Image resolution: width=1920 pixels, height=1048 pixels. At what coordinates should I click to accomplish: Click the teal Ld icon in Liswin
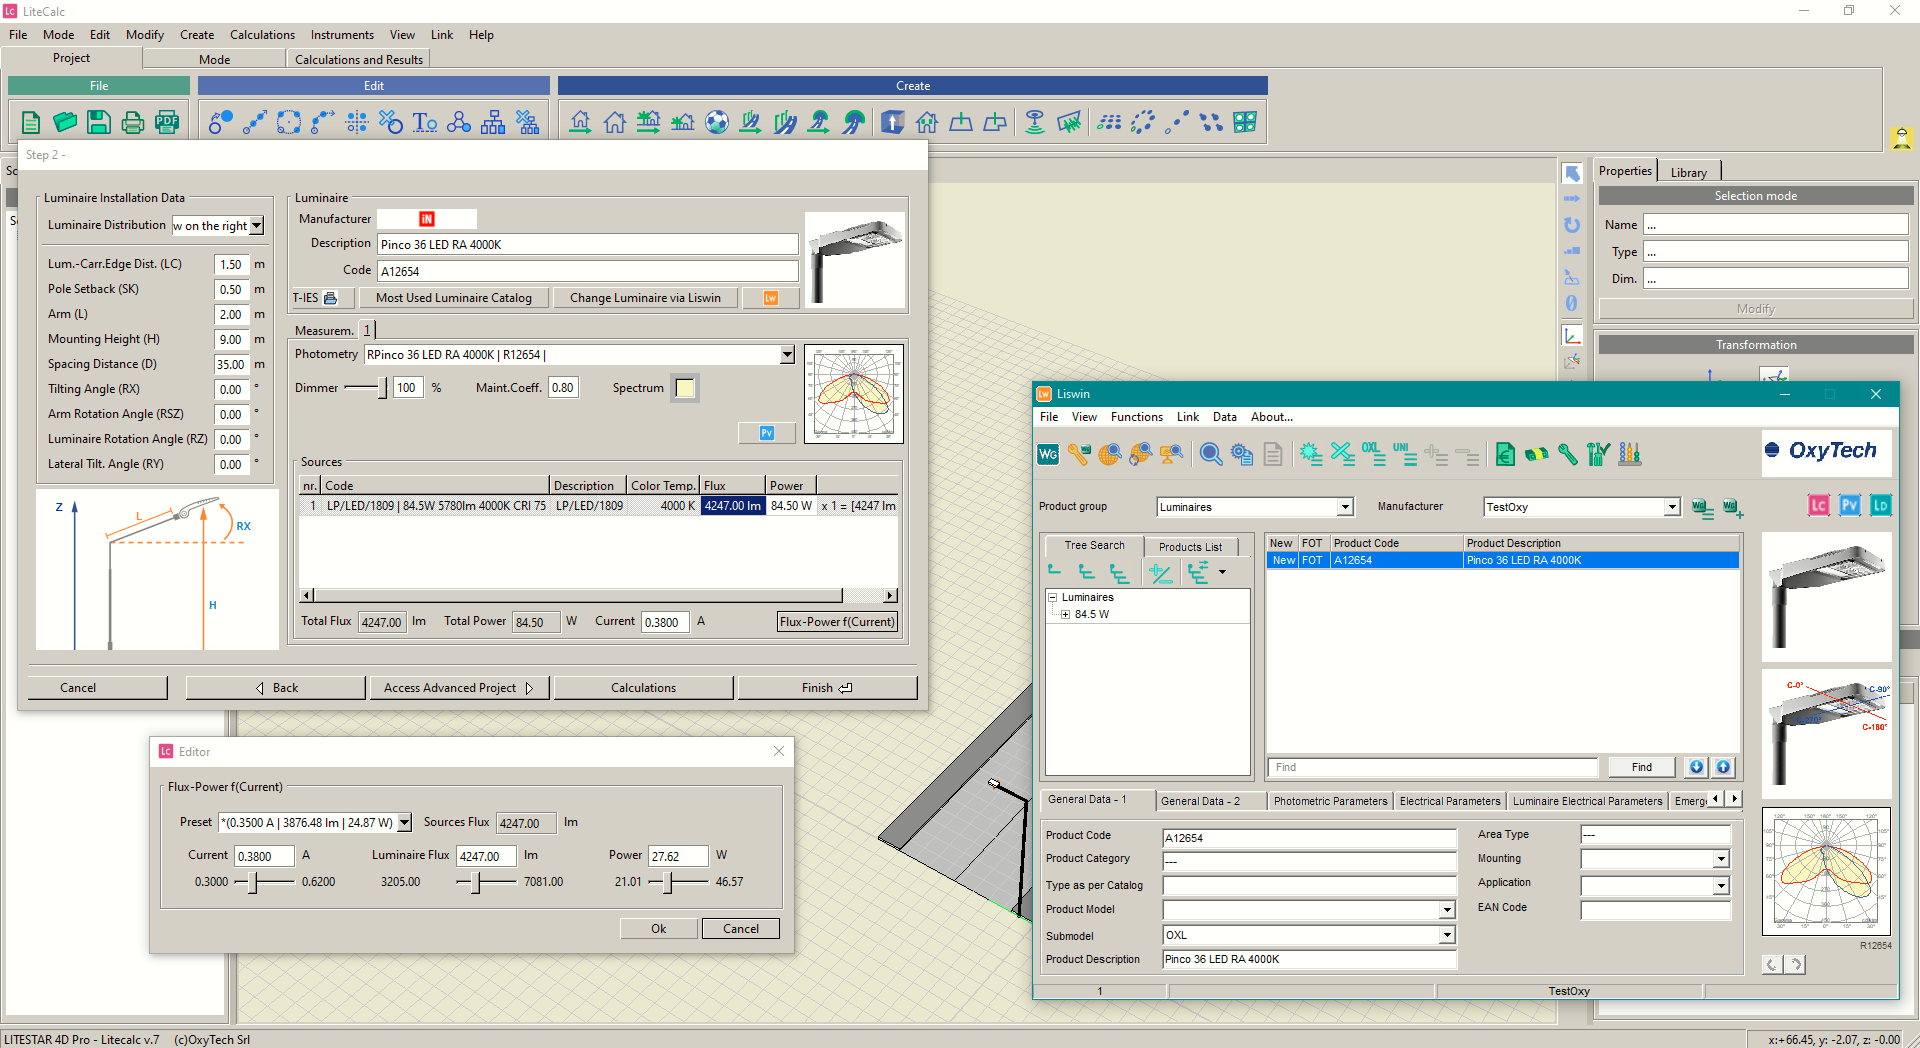tap(1881, 505)
